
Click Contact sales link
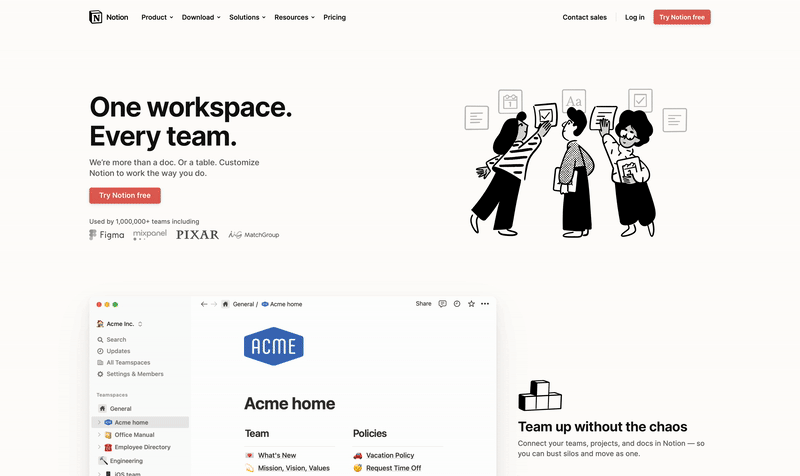pyautogui.click(x=585, y=17)
